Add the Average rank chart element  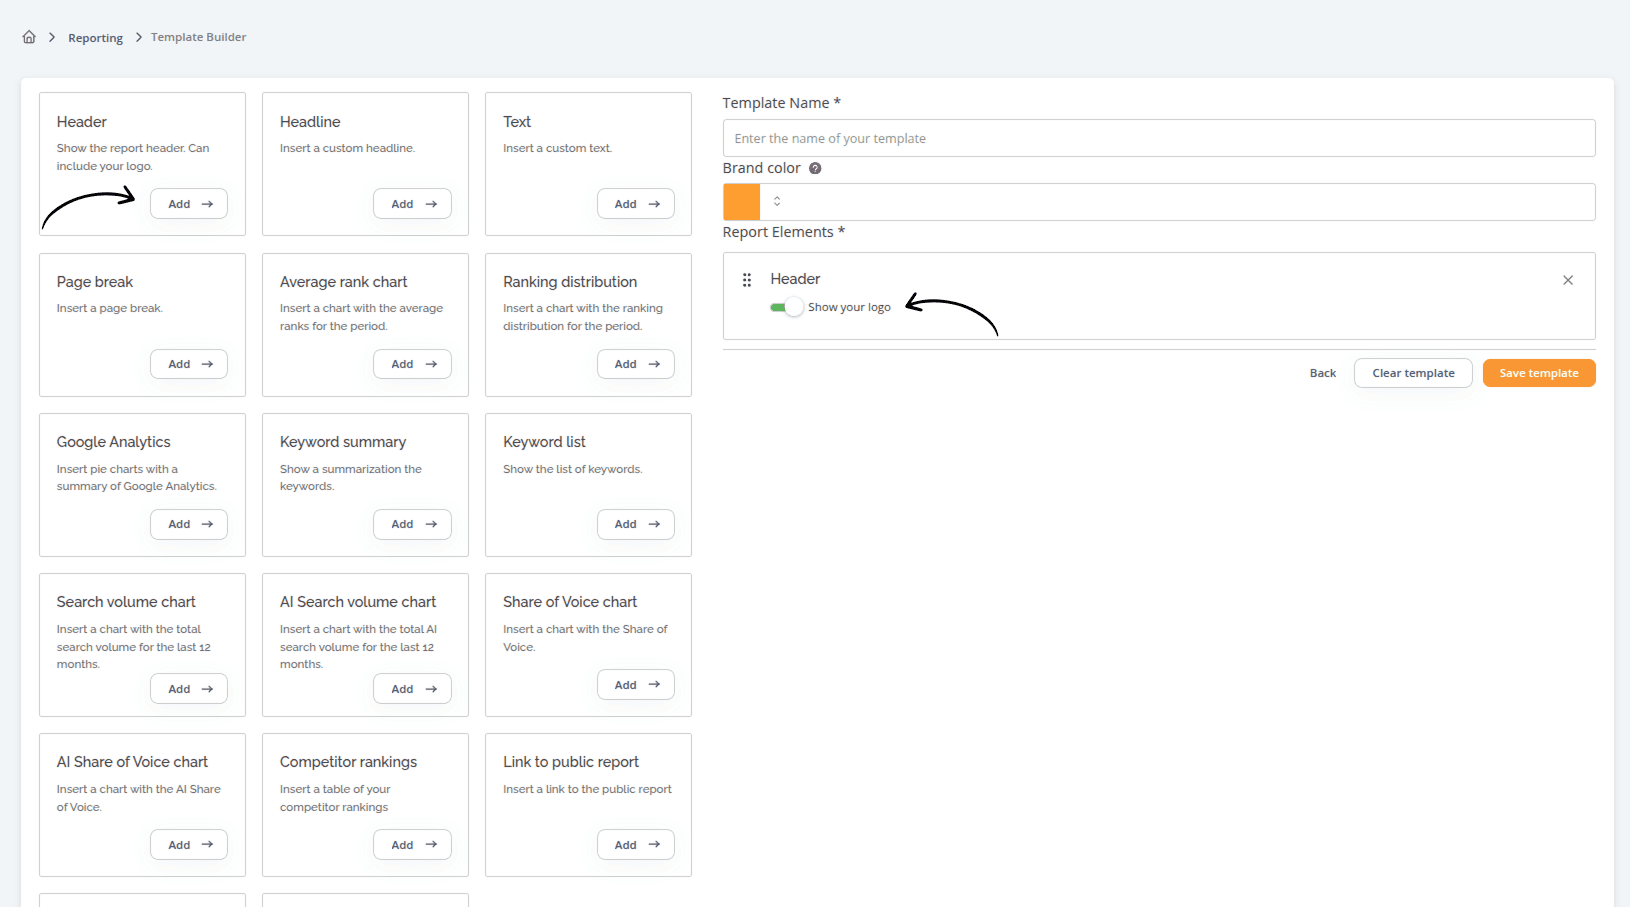[x=412, y=364]
